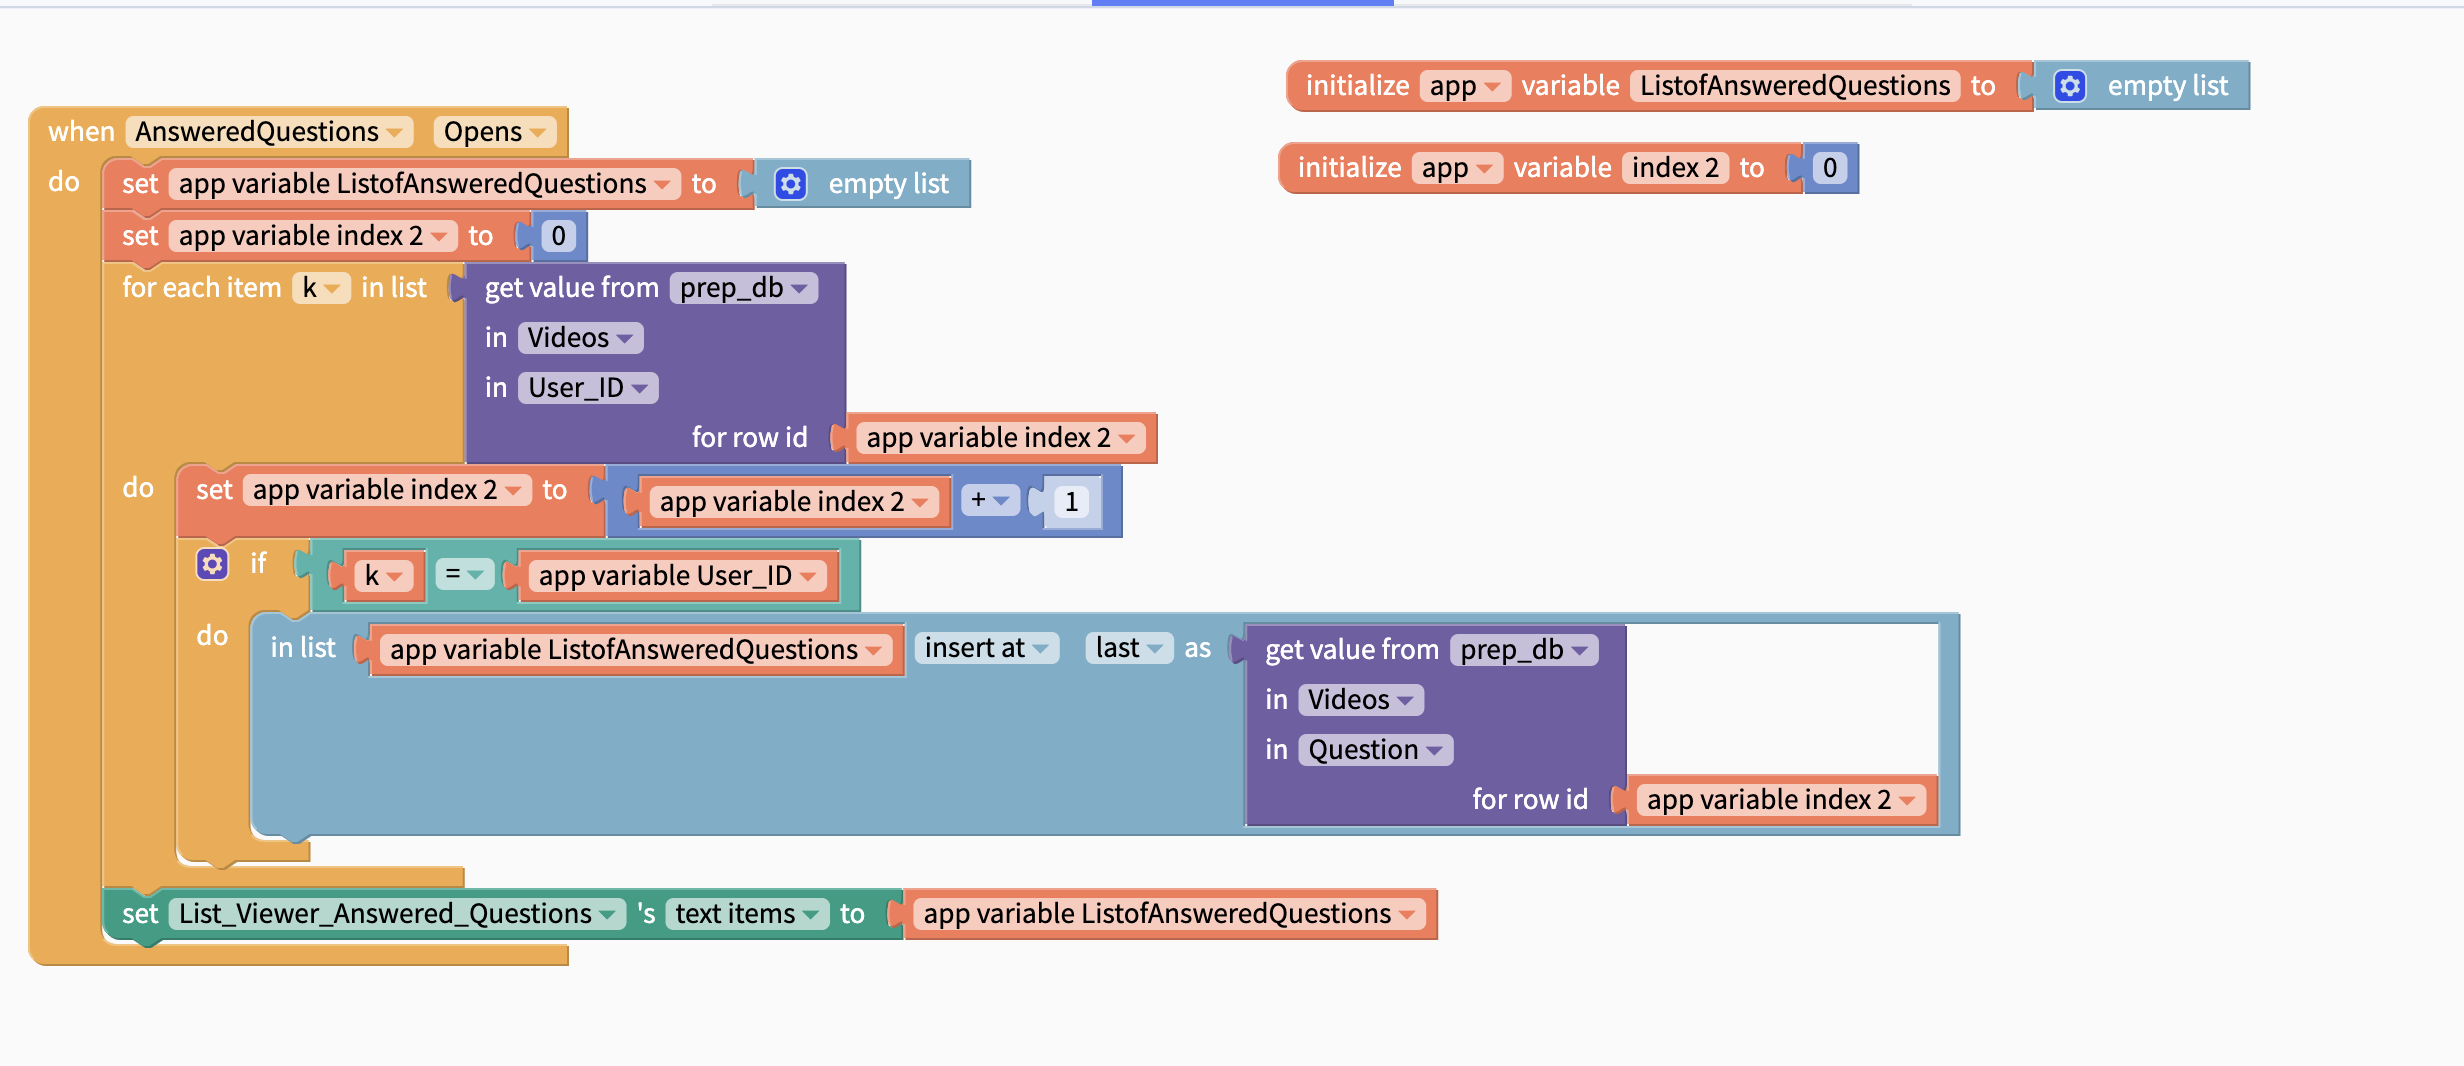Image resolution: width=2464 pixels, height=1066 pixels.
Task: Open app scope dropdown in initialize index 2
Action: coord(1456,168)
